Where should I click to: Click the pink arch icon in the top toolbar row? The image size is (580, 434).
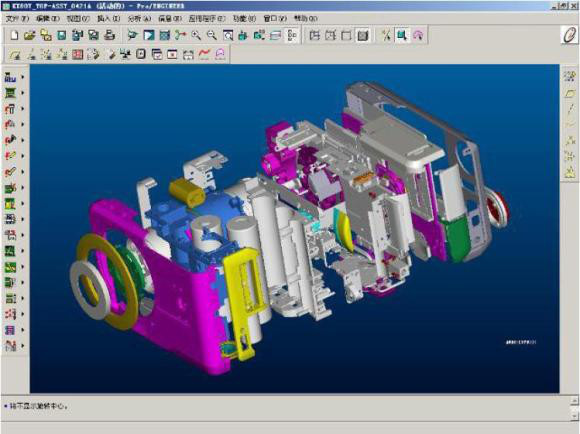point(418,36)
